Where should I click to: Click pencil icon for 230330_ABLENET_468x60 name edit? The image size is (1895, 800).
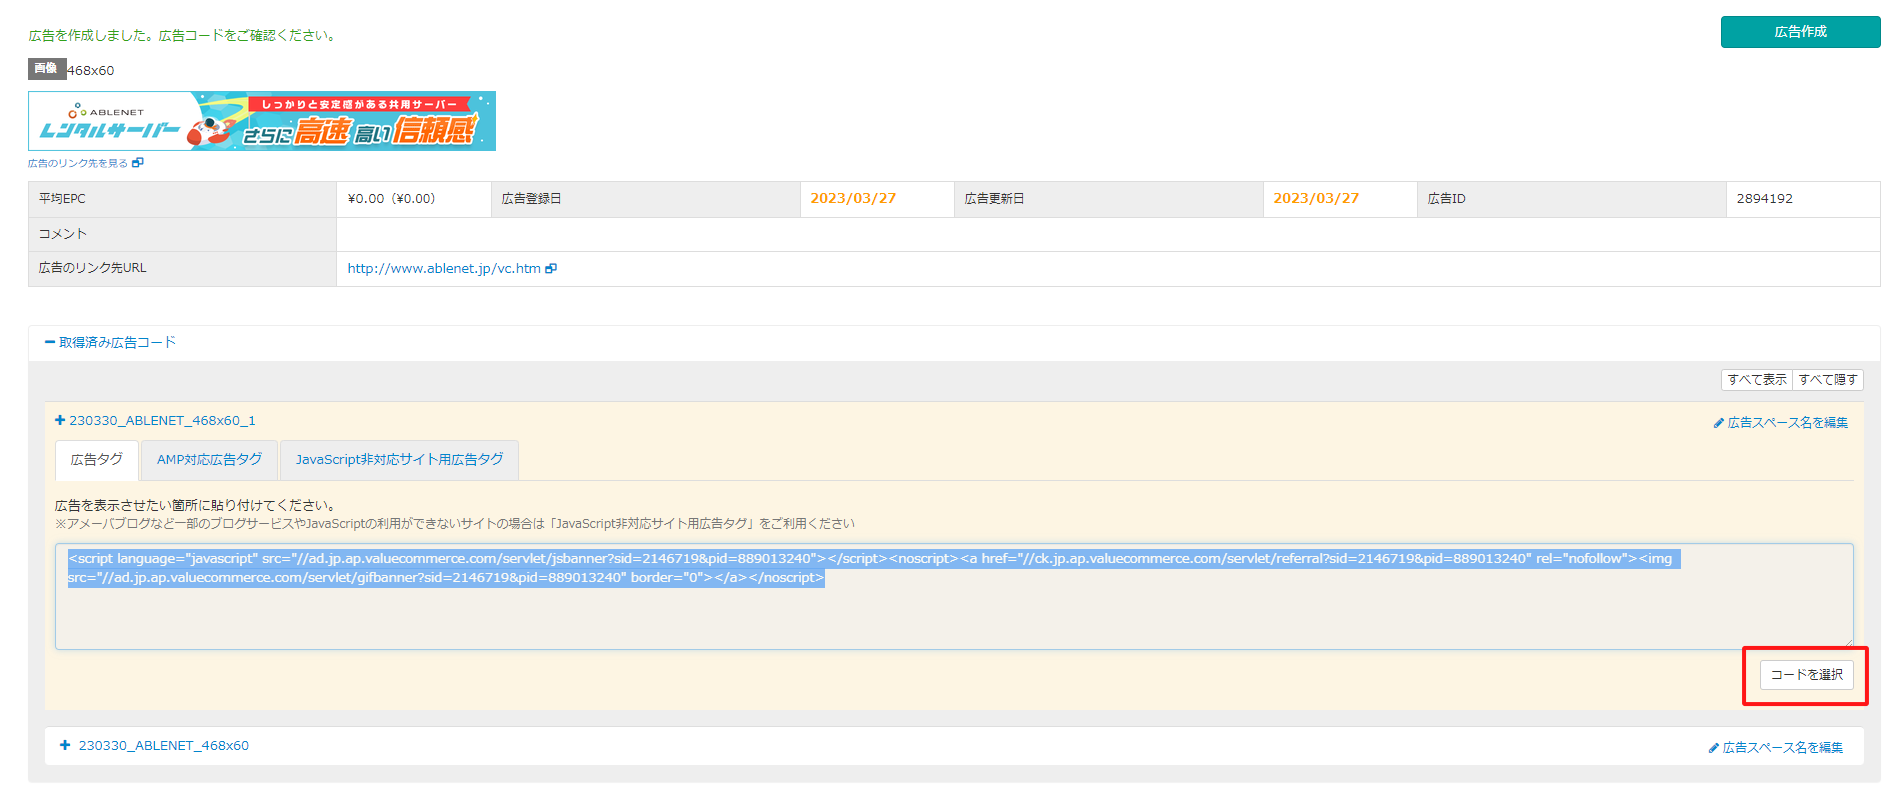pos(1713,748)
